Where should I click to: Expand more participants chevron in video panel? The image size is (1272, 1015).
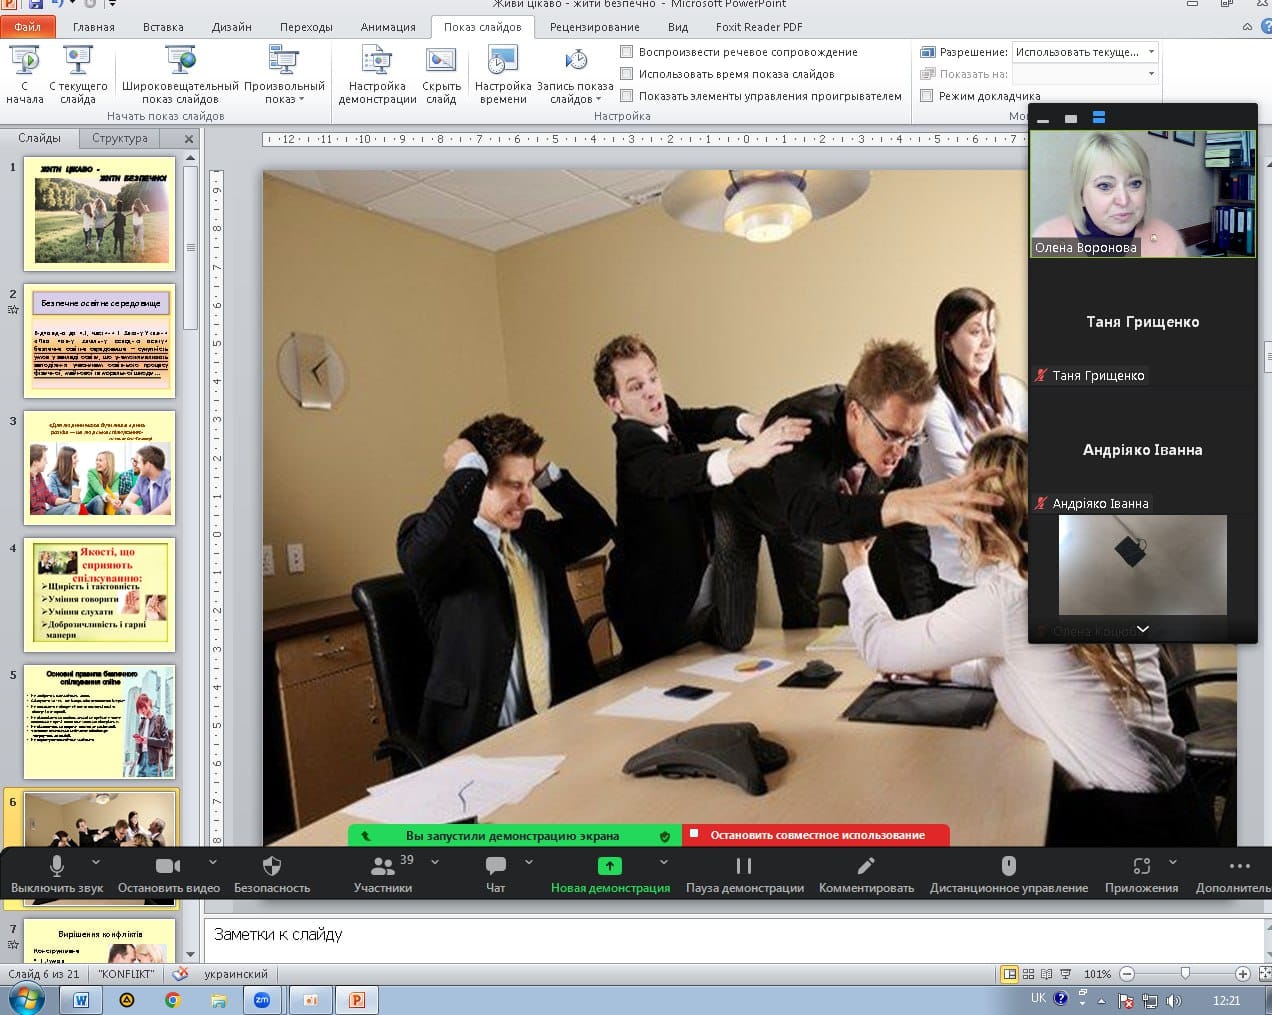coord(1143,630)
